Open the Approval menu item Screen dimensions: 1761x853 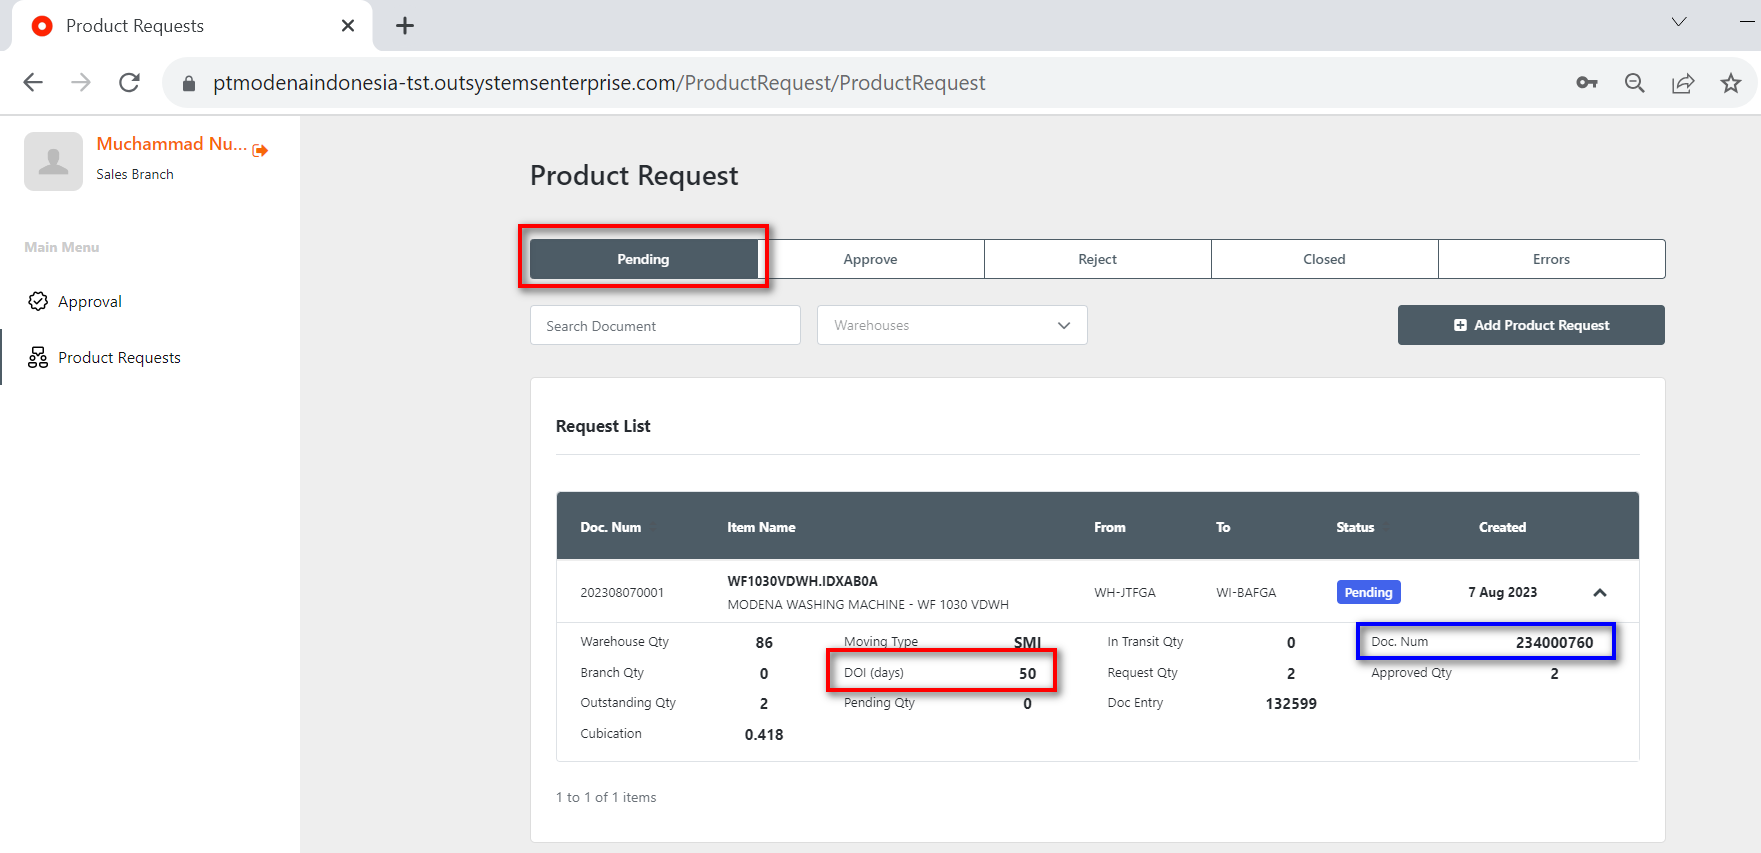(x=89, y=302)
